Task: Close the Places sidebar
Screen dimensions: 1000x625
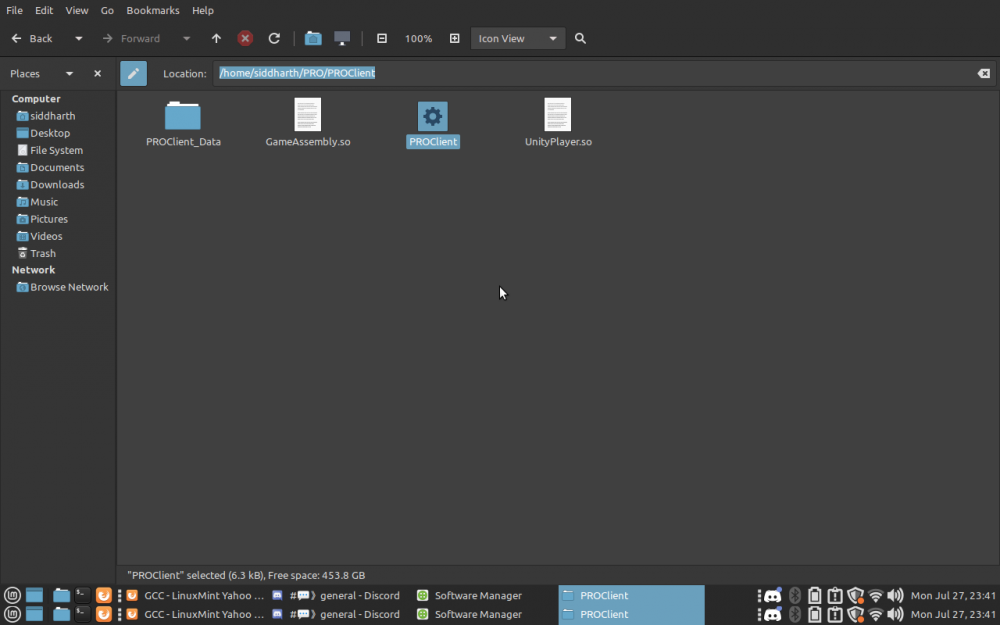Action: point(98,73)
